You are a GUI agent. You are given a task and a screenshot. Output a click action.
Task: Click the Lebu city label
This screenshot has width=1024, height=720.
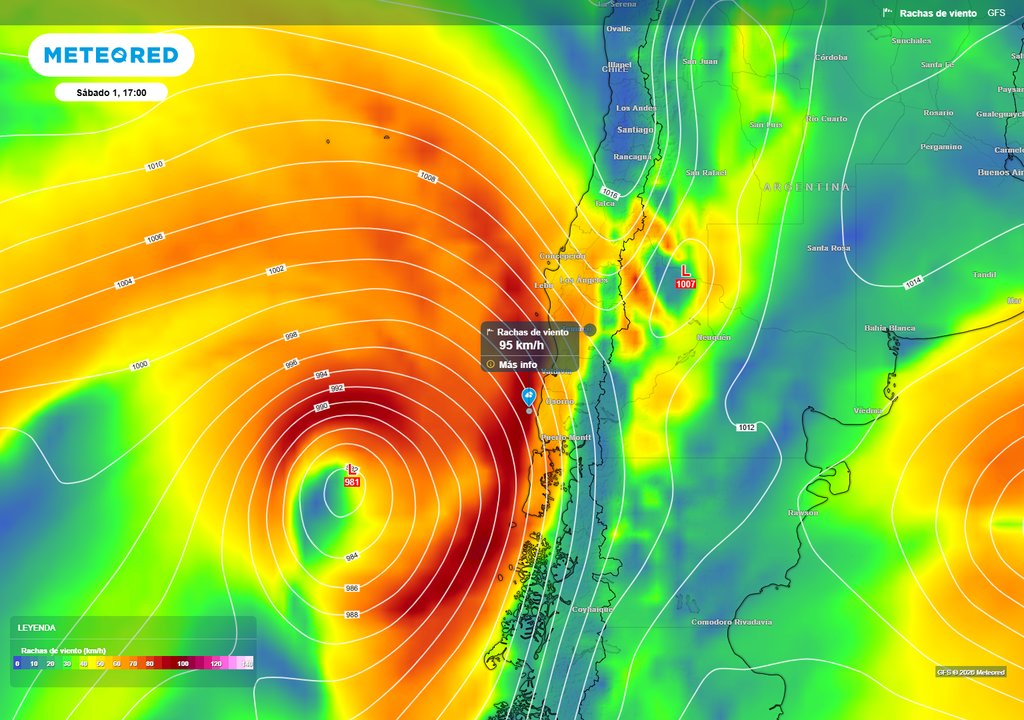[543, 286]
